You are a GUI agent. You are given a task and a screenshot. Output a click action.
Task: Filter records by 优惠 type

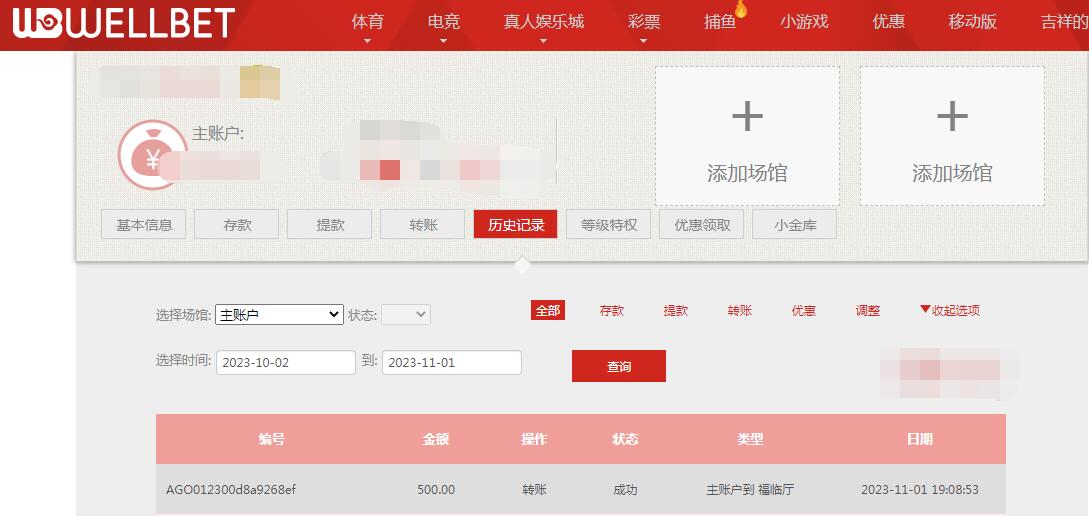click(804, 310)
